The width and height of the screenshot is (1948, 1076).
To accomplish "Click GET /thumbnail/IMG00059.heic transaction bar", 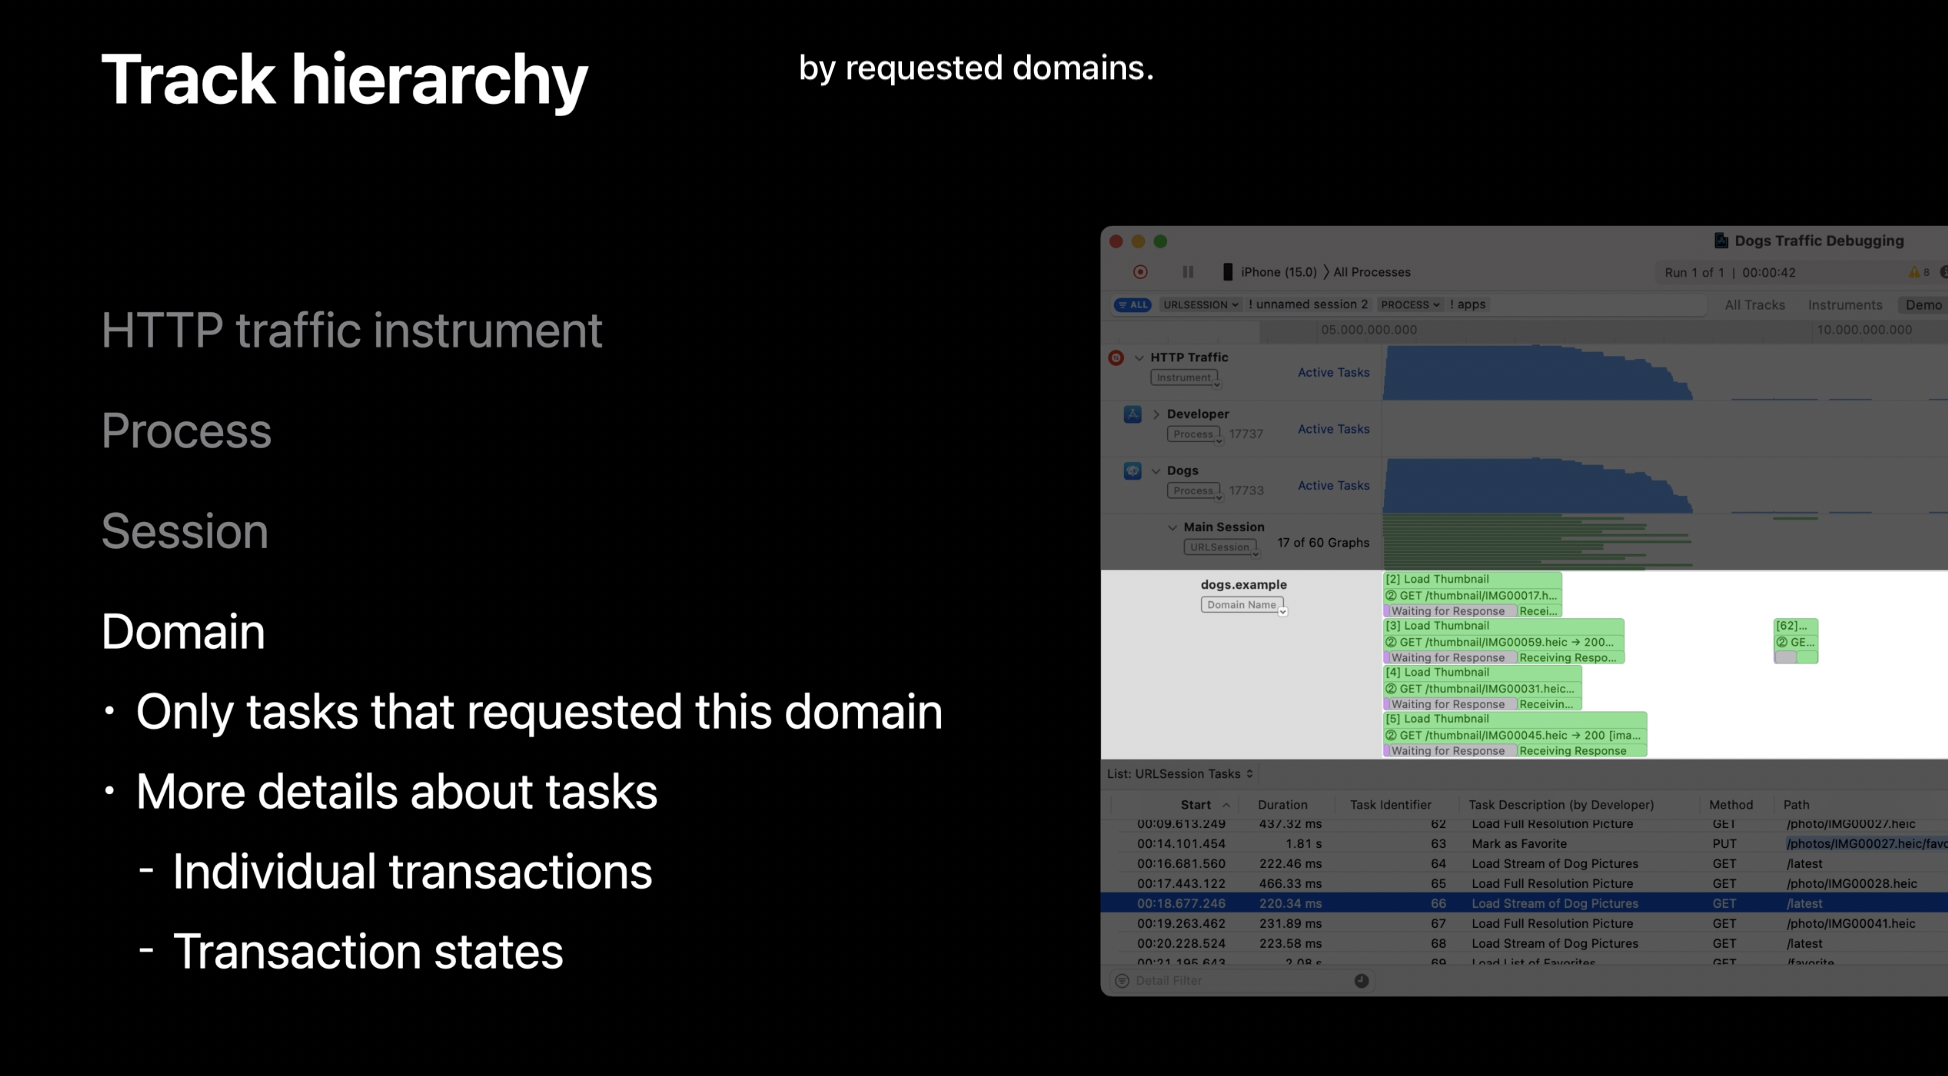I will point(1503,642).
